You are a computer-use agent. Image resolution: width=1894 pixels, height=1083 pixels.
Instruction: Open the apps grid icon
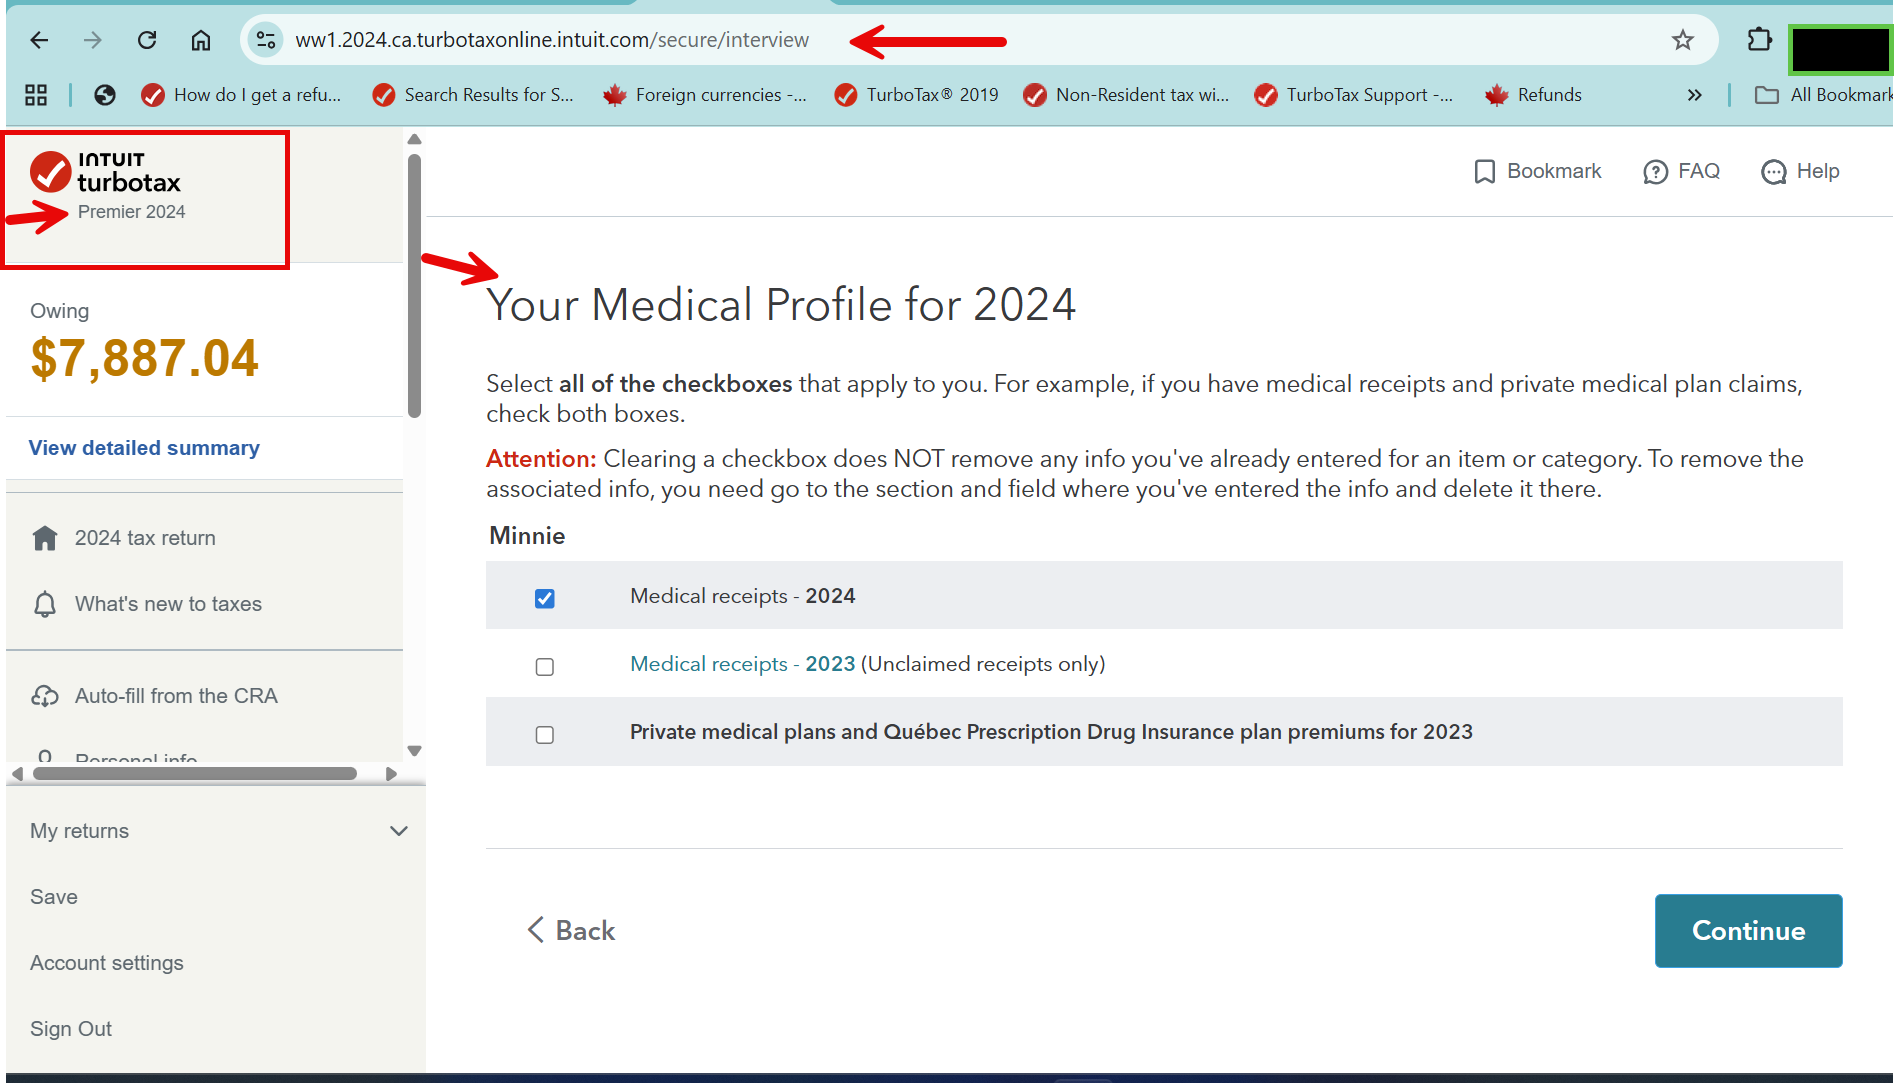point(36,95)
